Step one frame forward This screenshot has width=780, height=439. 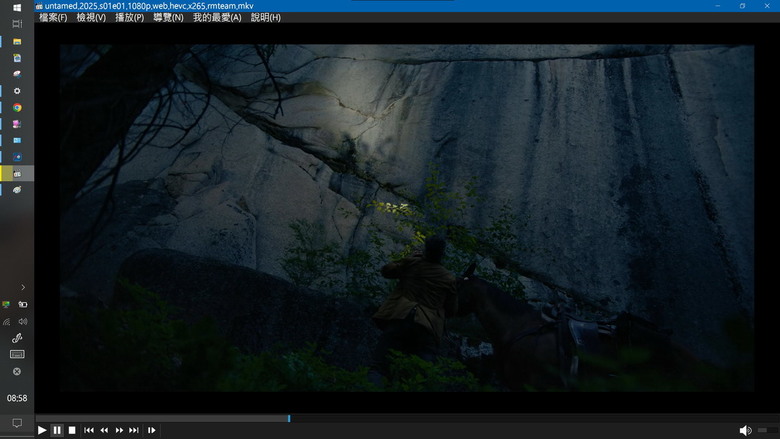(152, 430)
